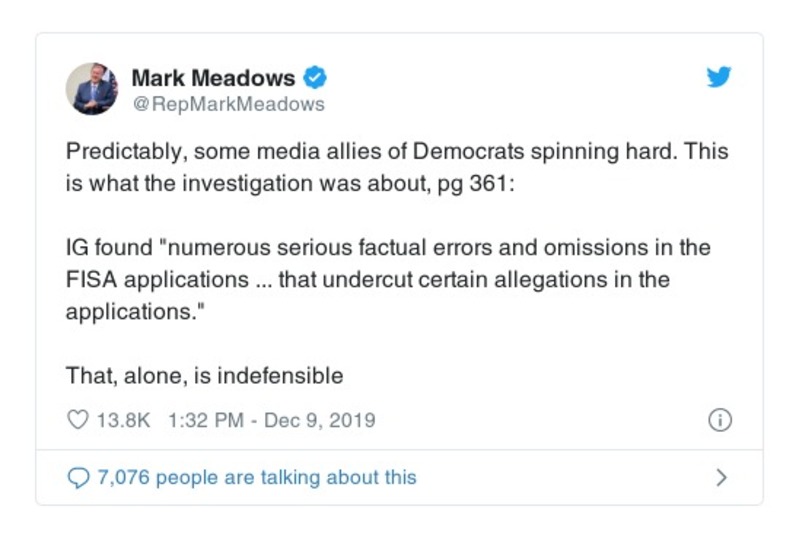This screenshot has height=538, width=799.
Task: Expand the conversation with the right chevron
Action: tap(721, 478)
